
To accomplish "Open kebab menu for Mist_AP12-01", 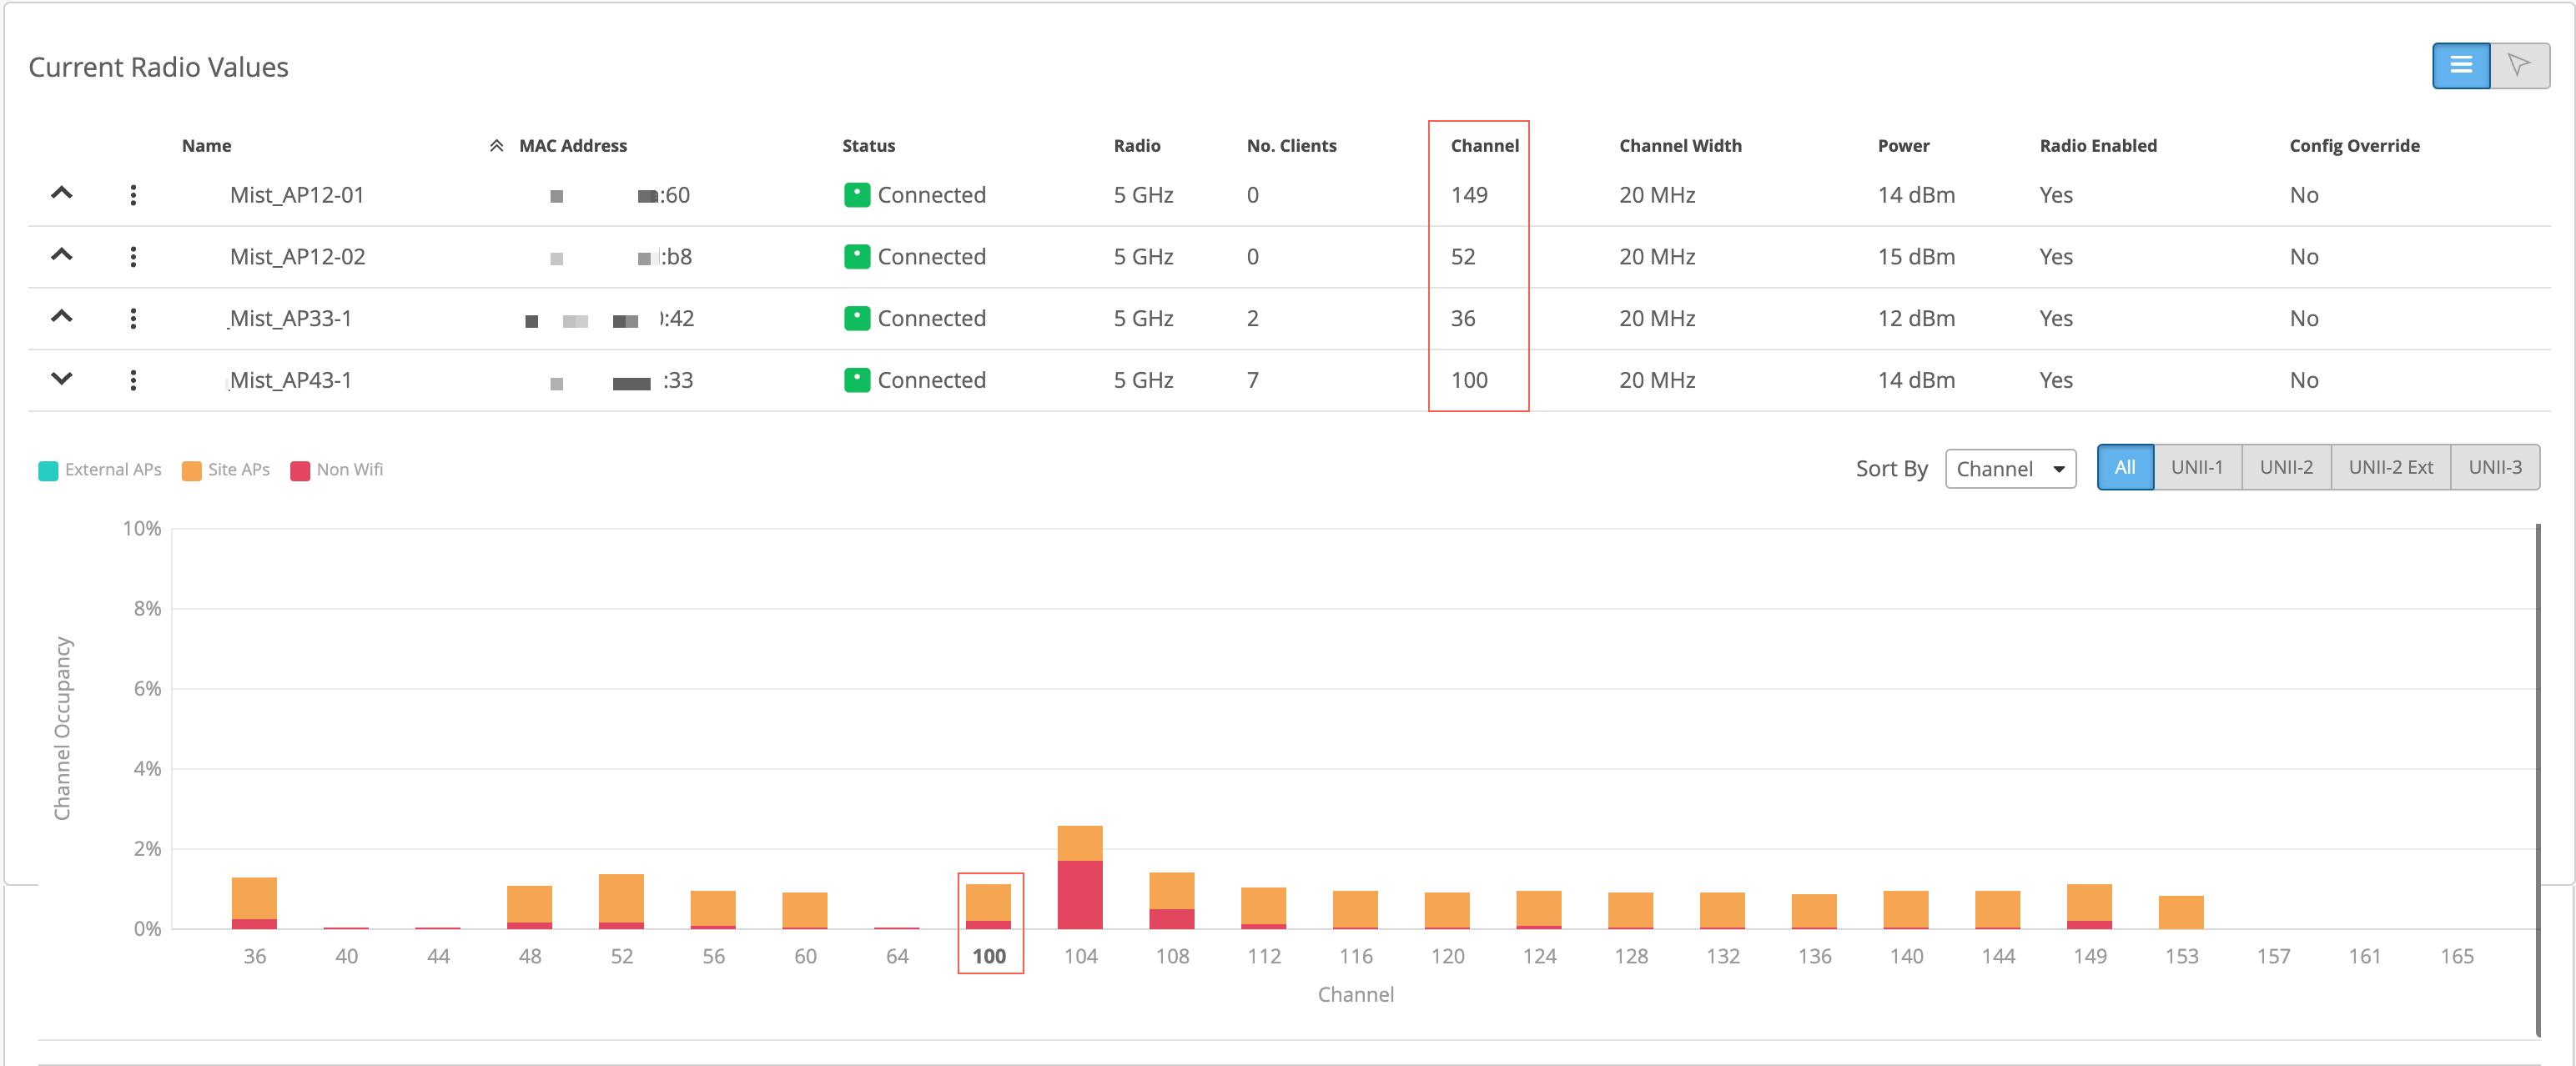I will (x=133, y=195).
